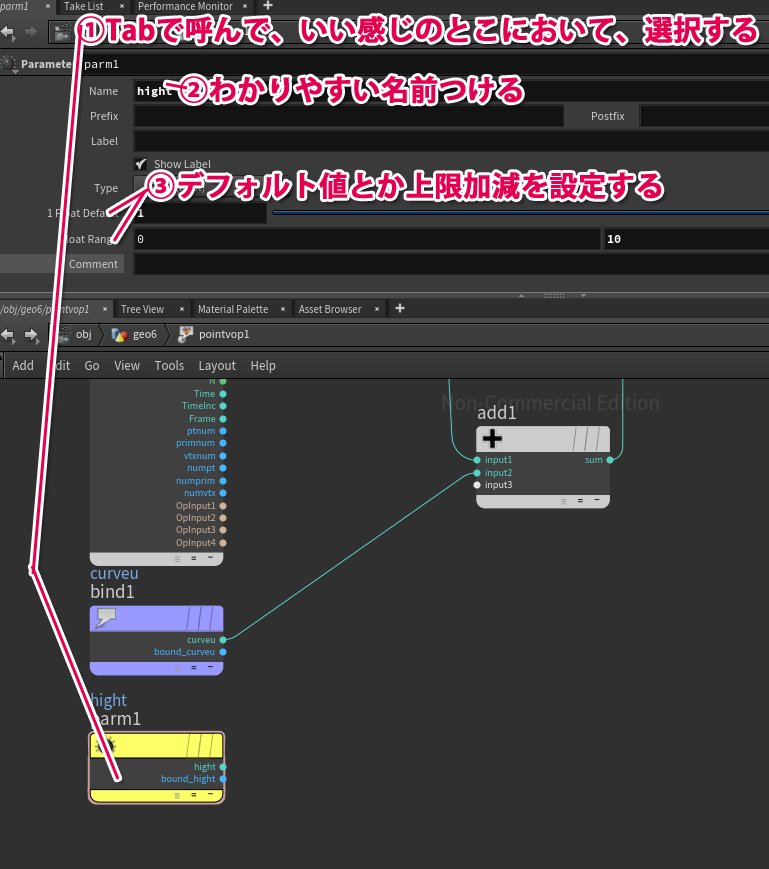769x869 pixels.
Task: Click the bound_curveu output connector
Action: (x=223, y=652)
